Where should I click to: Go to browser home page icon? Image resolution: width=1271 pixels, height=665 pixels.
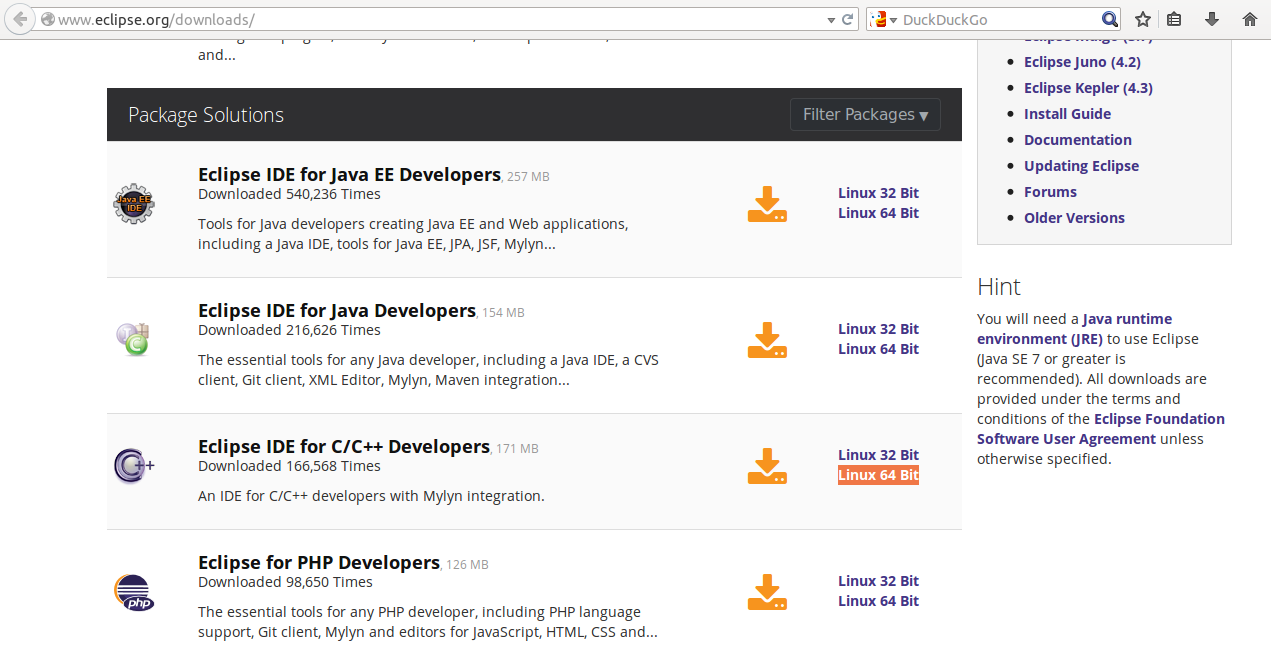1249,19
